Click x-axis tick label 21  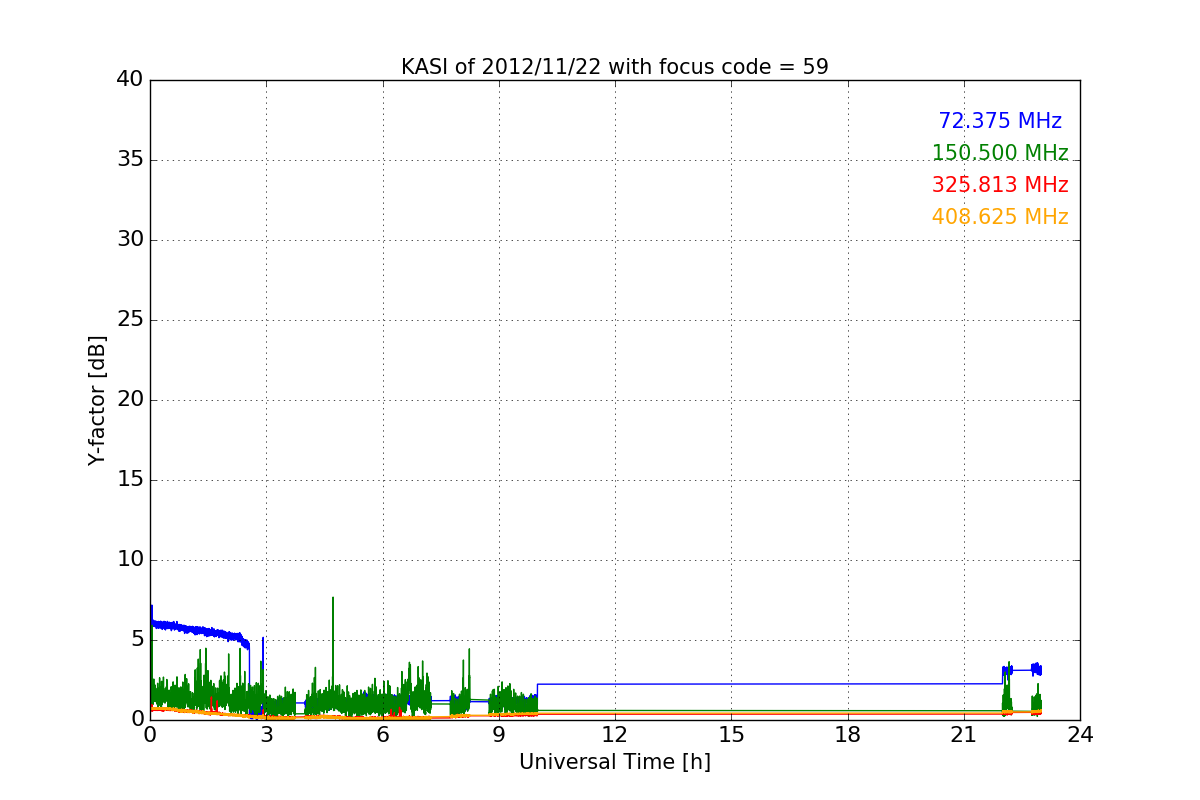pyautogui.click(x=964, y=735)
